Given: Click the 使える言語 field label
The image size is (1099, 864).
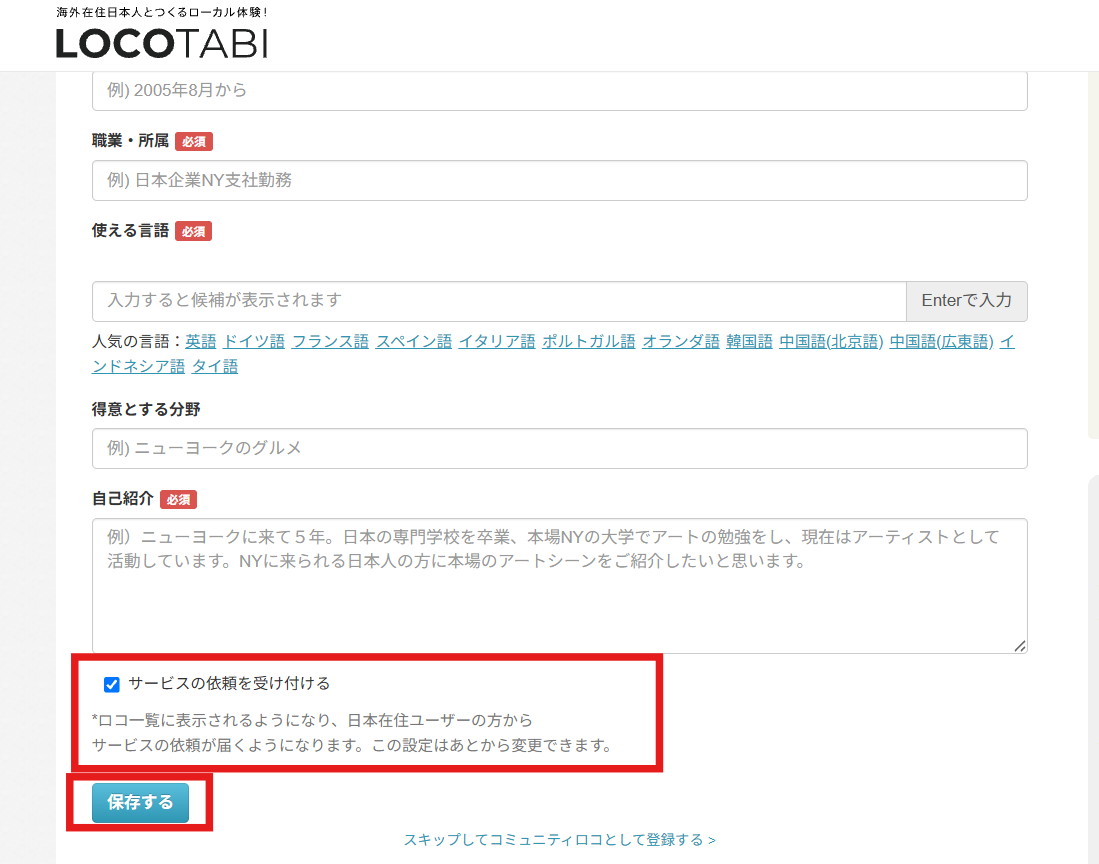Looking at the screenshot, I should tap(130, 231).
